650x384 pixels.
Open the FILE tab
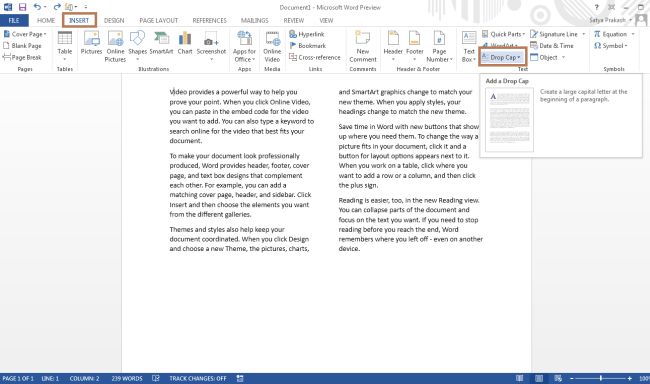point(14,20)
